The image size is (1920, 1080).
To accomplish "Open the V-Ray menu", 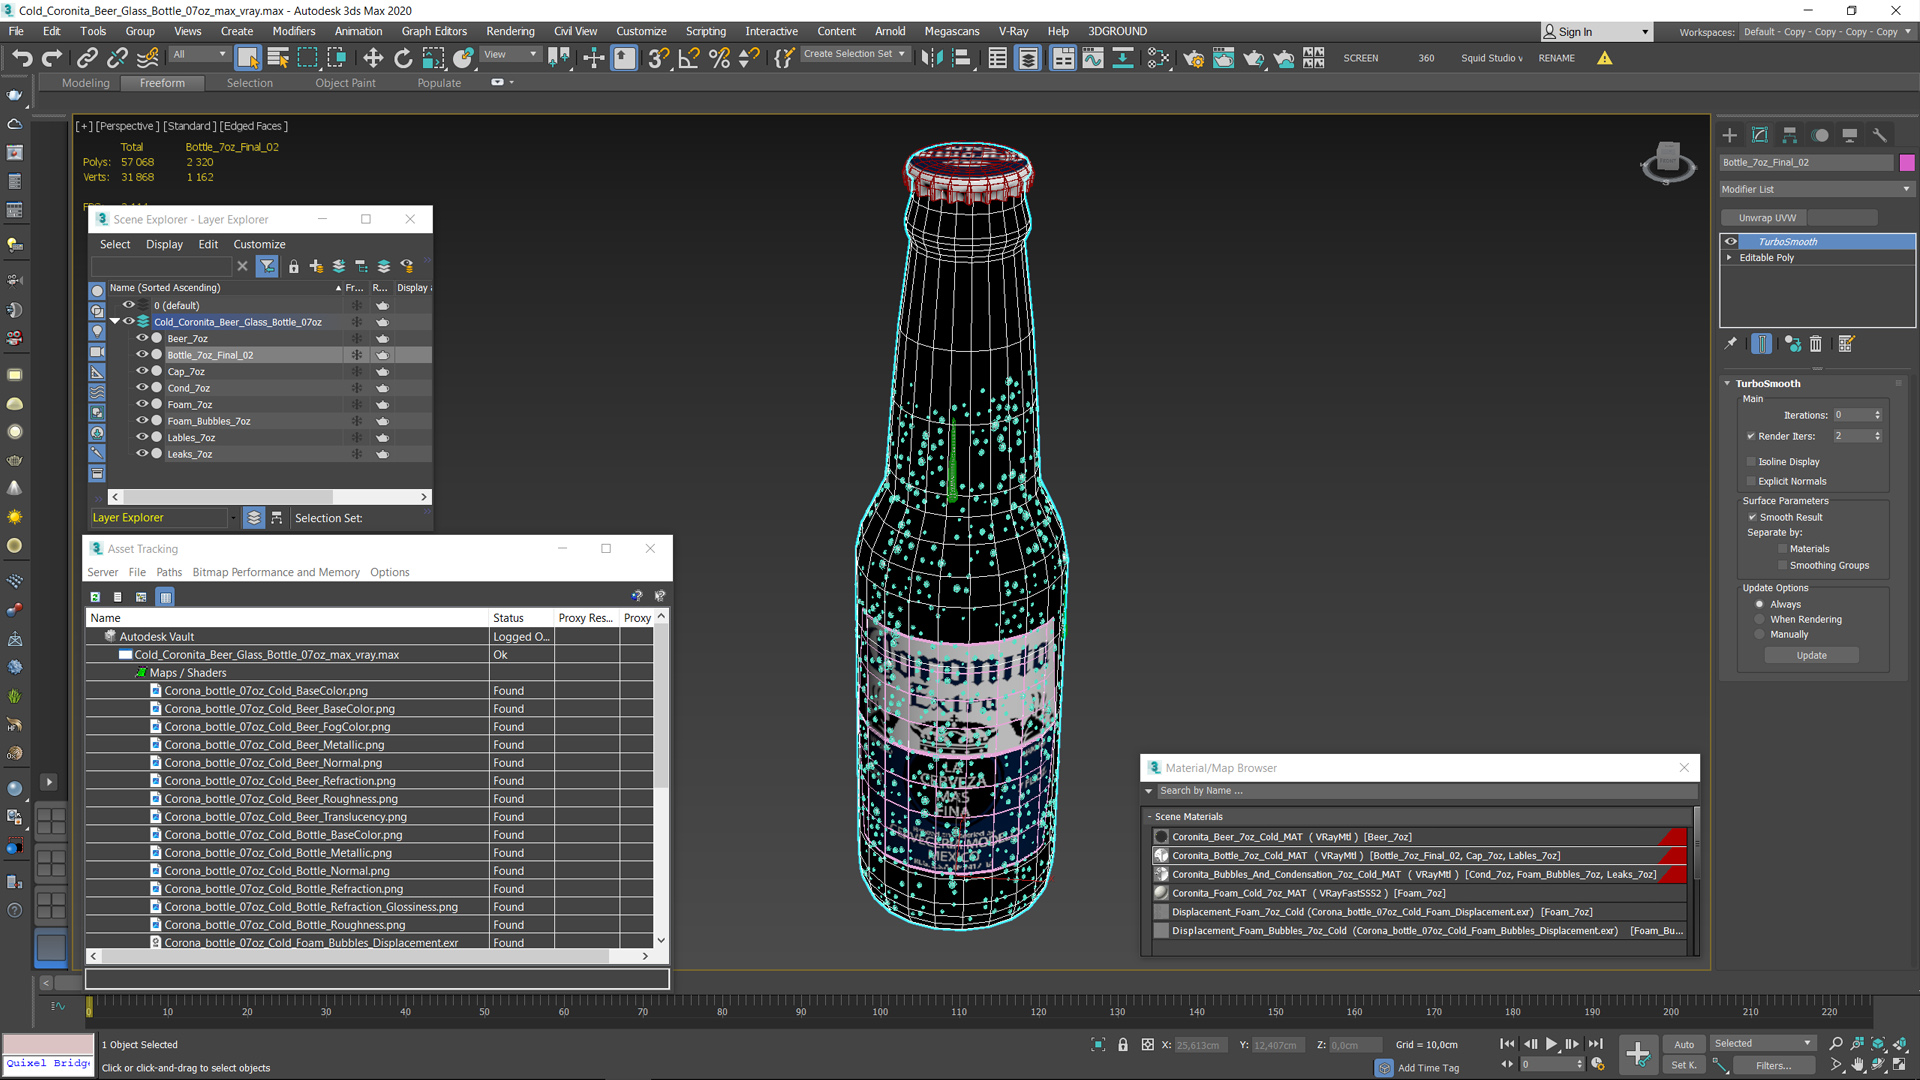I will click(1013, 31).
